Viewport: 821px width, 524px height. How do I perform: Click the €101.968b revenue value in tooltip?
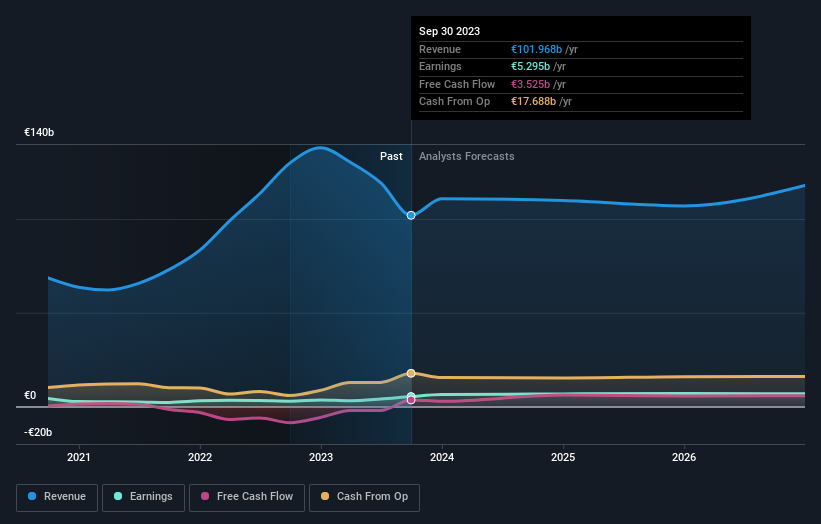(x=536, y=49)
